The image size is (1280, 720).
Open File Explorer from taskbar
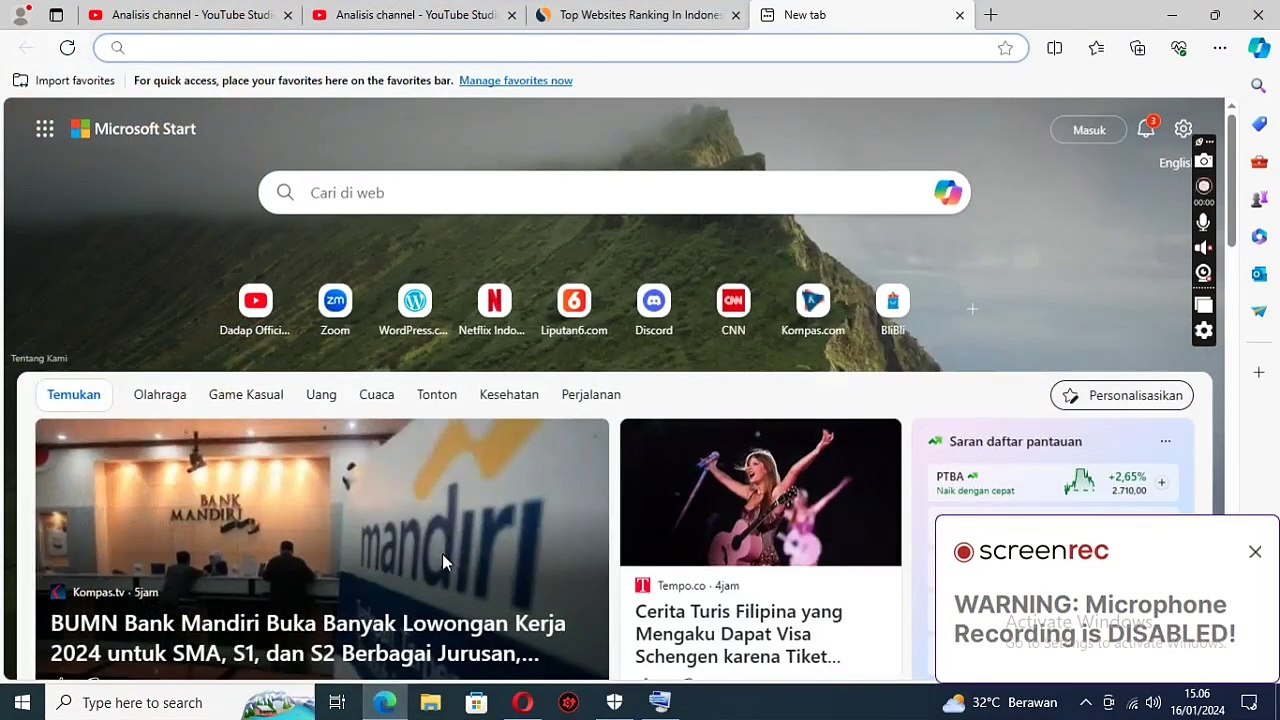pos(430,703)
